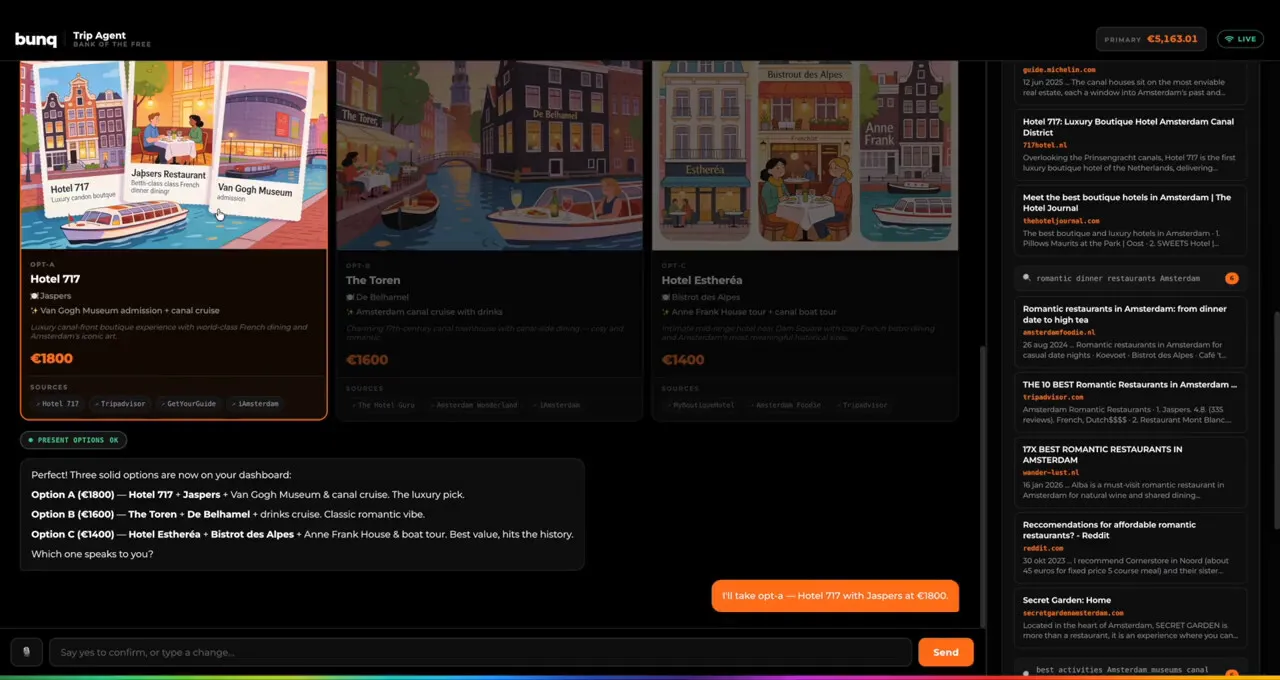Screen dimensions: 1280x680
Task: Open the PRIMARY €5,163.01 balance pill
Action: (x=1151, y=39)
